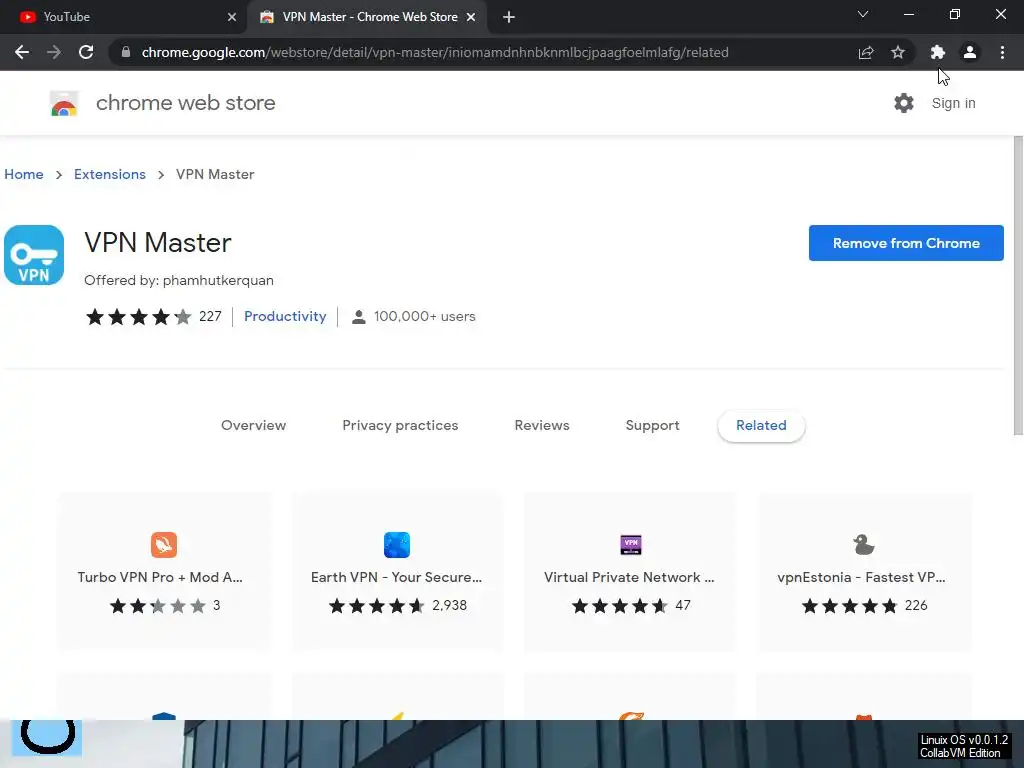The width and height of the screenshot is (1024, 768).
Task: Go back using the browser back arrow
Action: [22, 52]
